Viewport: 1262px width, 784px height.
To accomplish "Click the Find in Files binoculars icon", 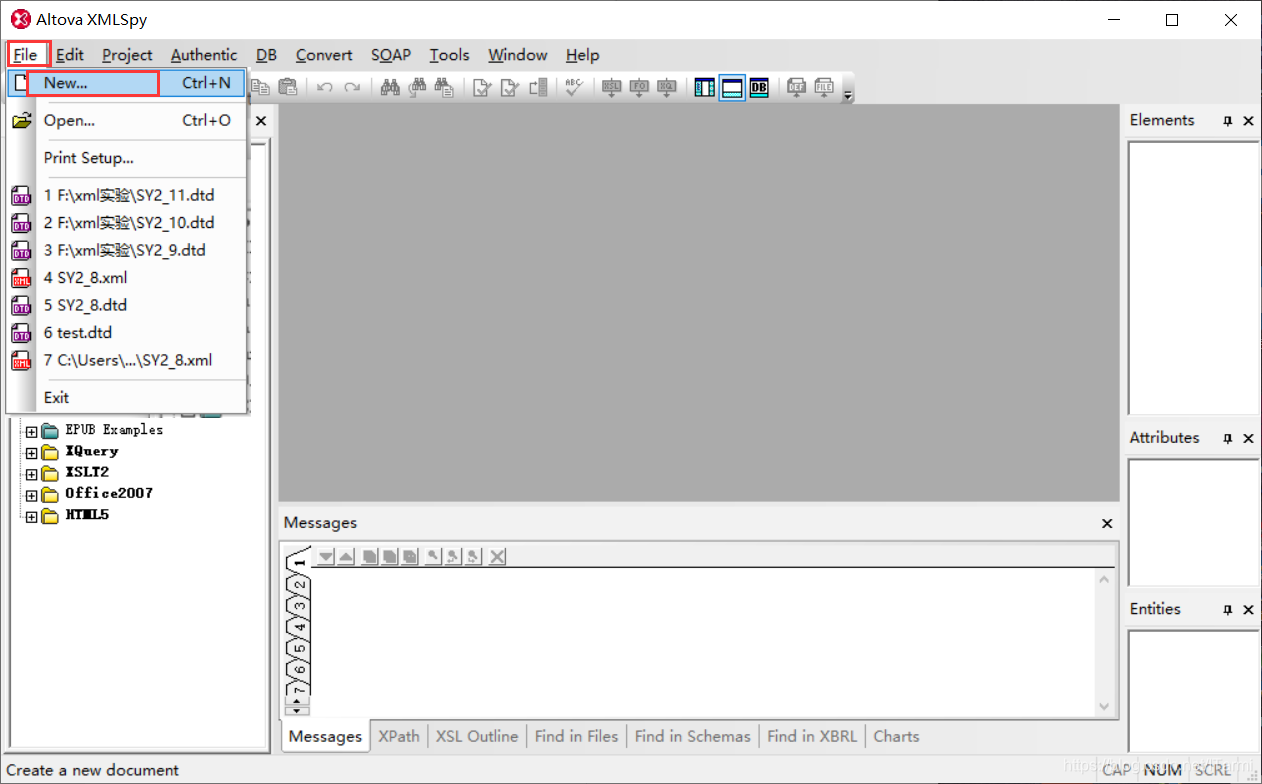I will pos(446,87).
